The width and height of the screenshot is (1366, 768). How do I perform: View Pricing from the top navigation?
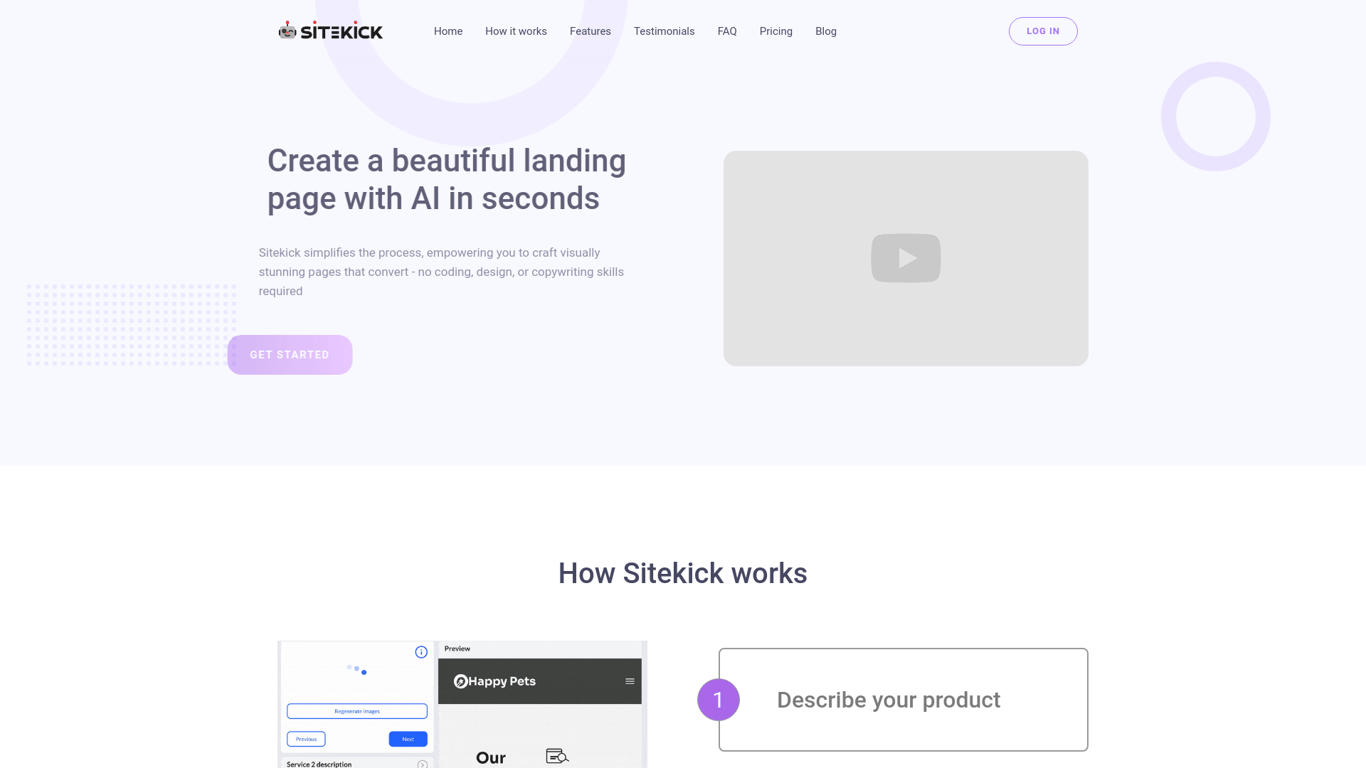coord(776,31)
